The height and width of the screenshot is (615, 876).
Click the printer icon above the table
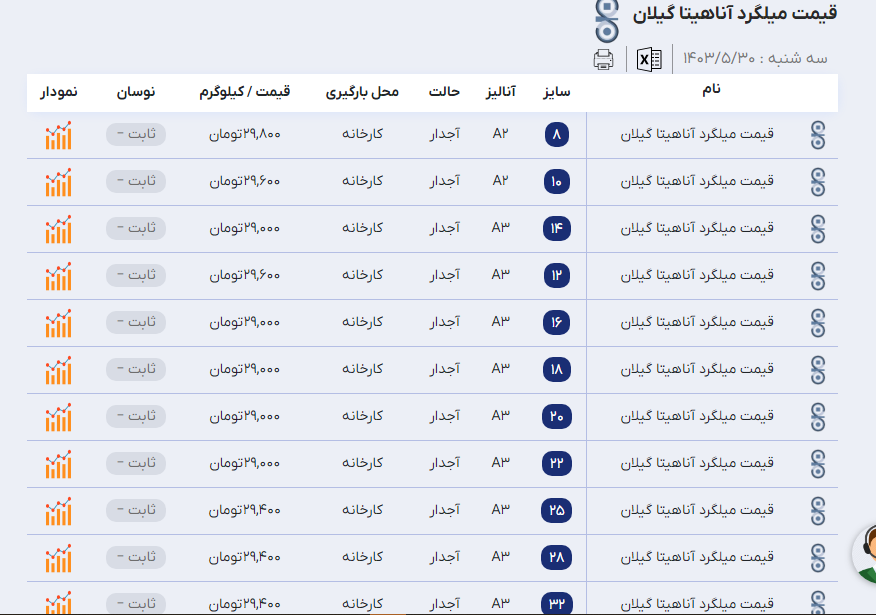[x=603, y=59]
